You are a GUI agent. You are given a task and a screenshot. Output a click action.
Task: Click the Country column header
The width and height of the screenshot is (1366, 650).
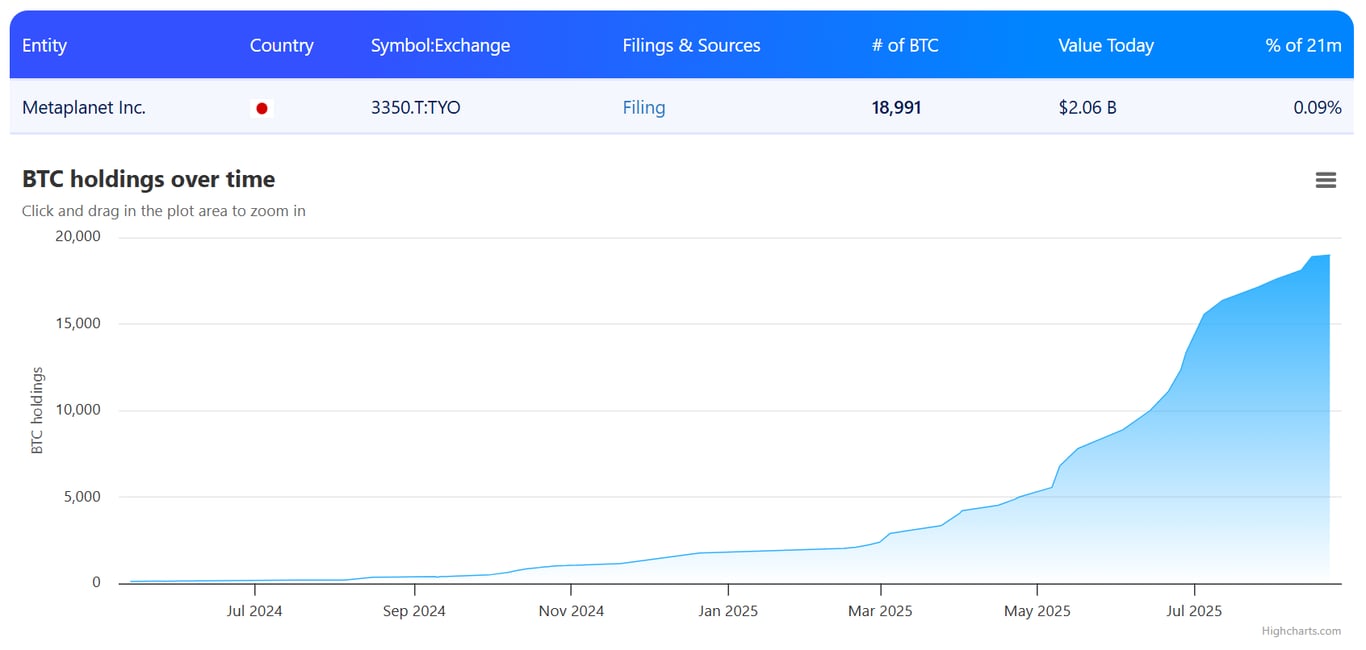(x=281, y=45)
